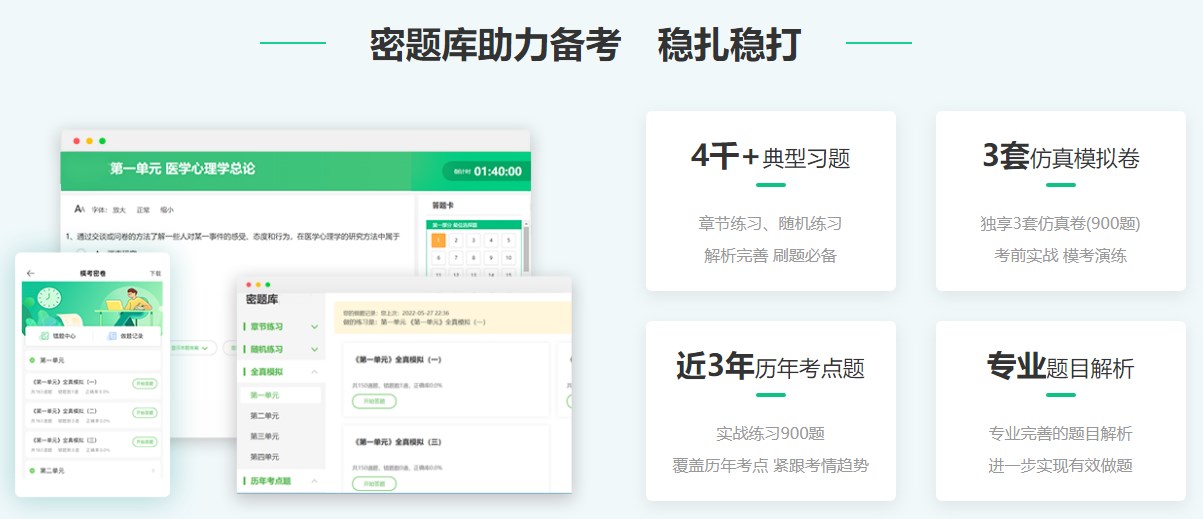Click 下载 in the mobile header
1203x519 pixels.
point(155,273)
